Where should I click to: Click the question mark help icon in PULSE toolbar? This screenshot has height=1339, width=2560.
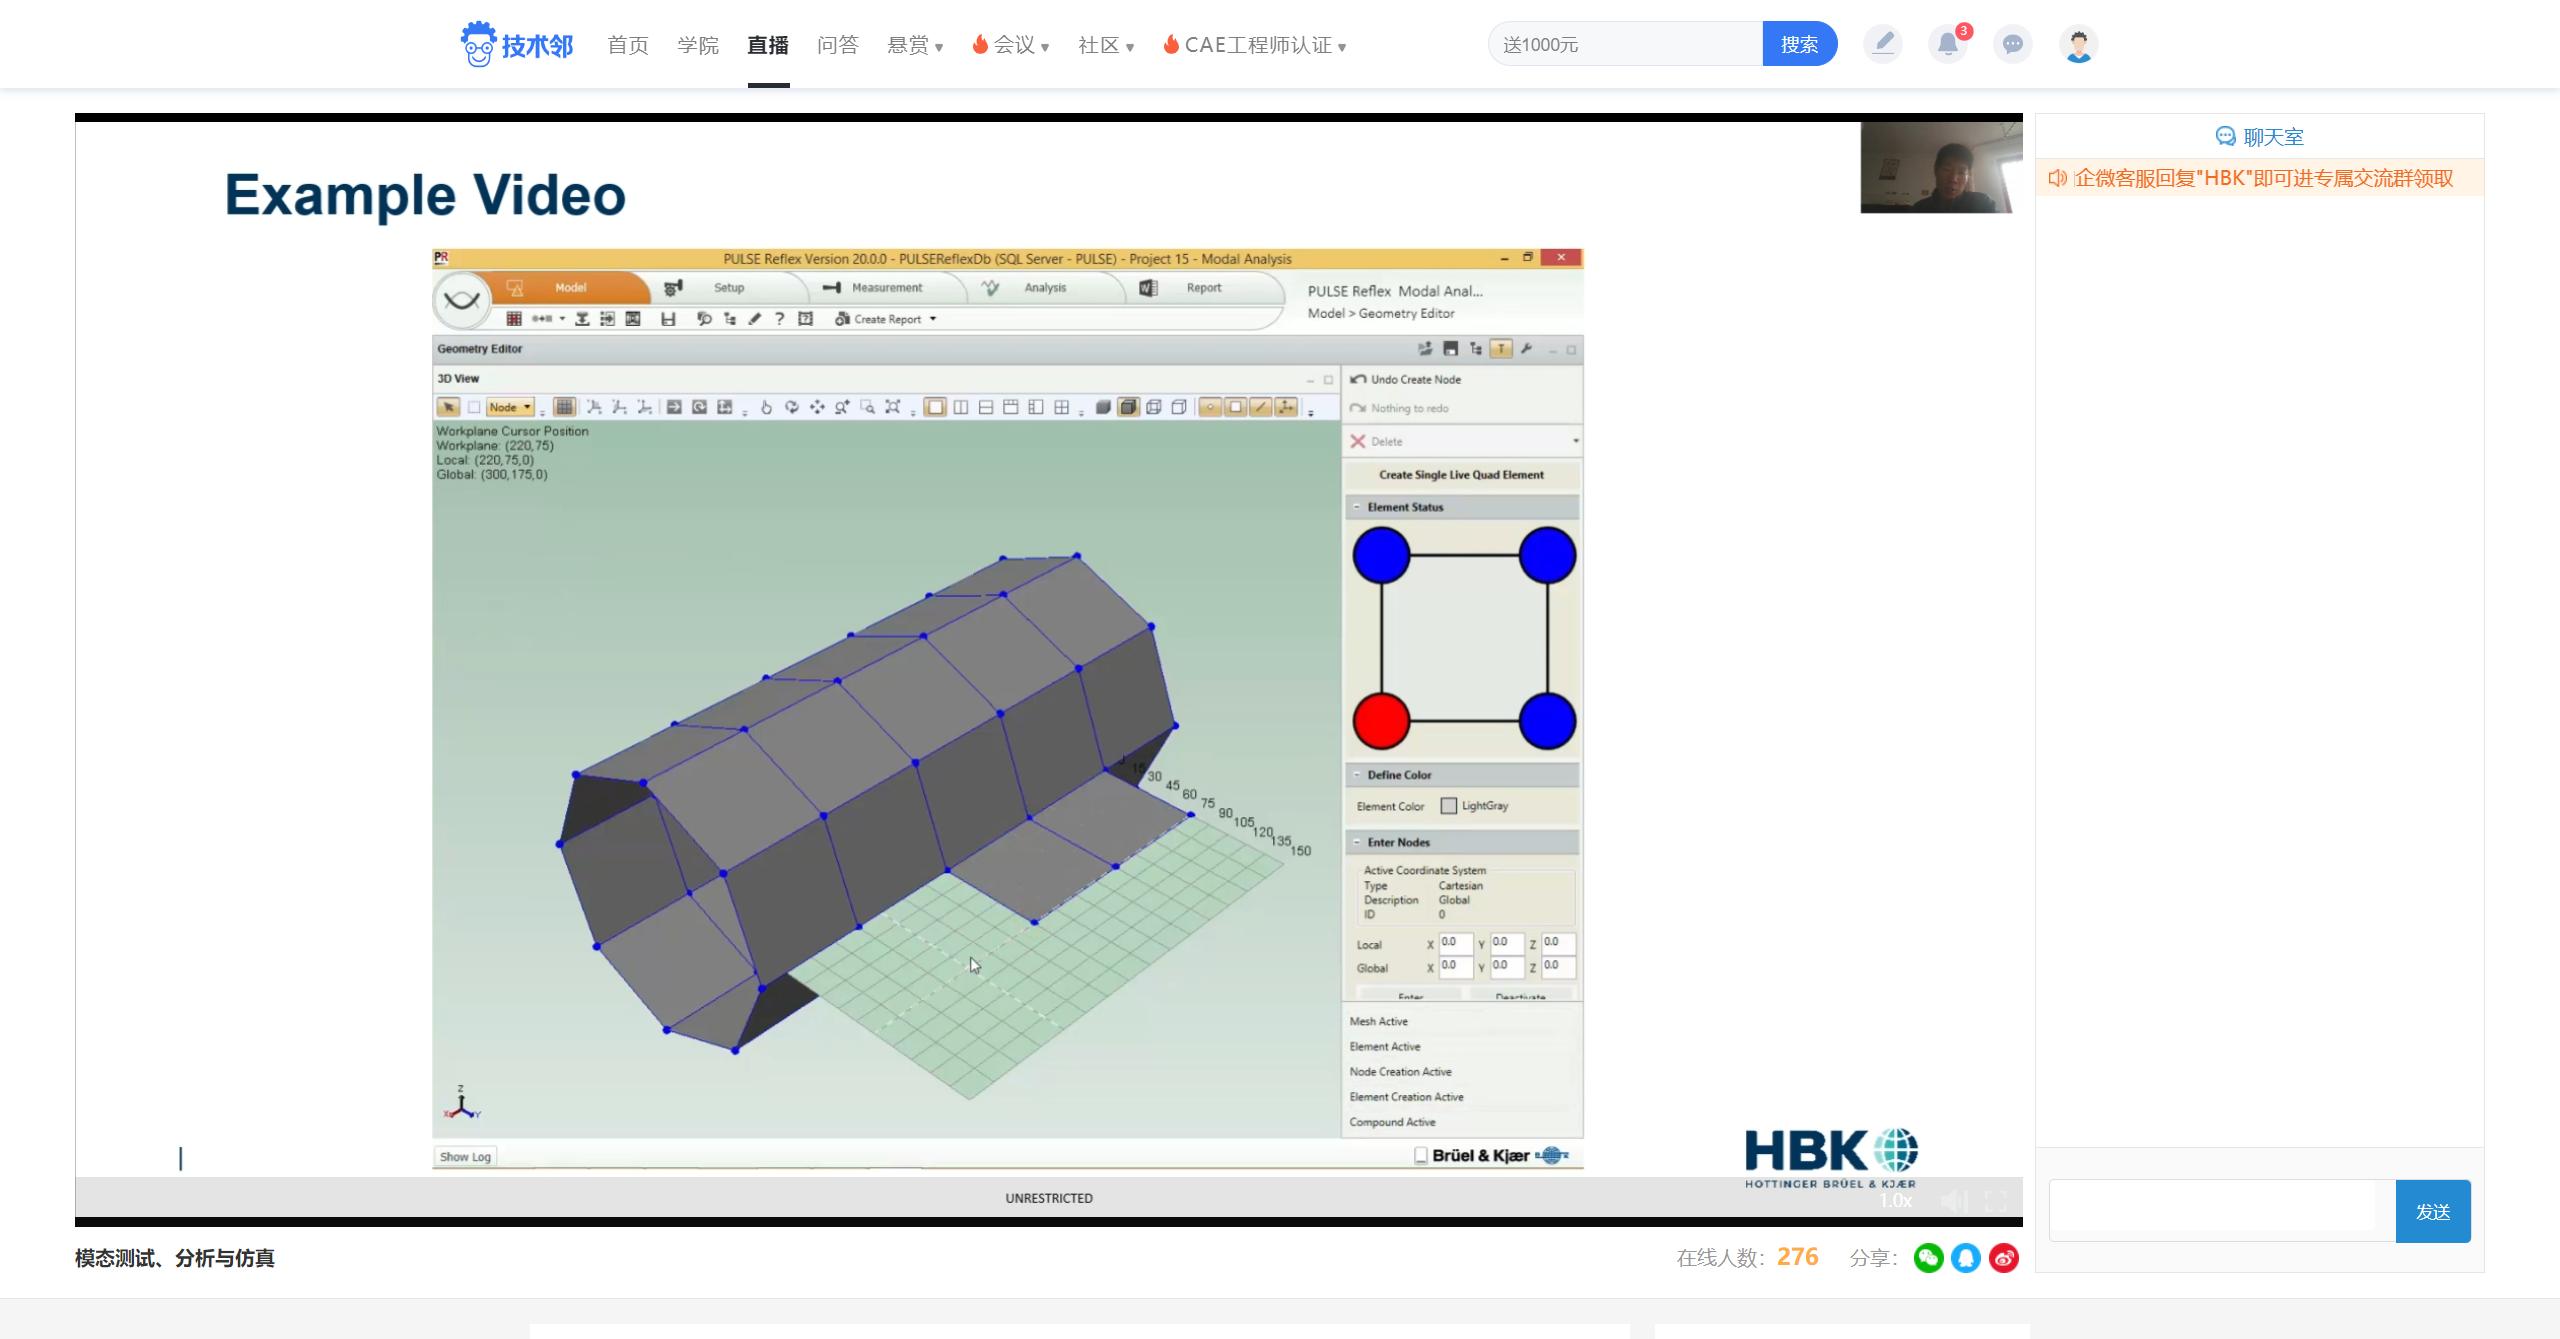pos(780,319)
